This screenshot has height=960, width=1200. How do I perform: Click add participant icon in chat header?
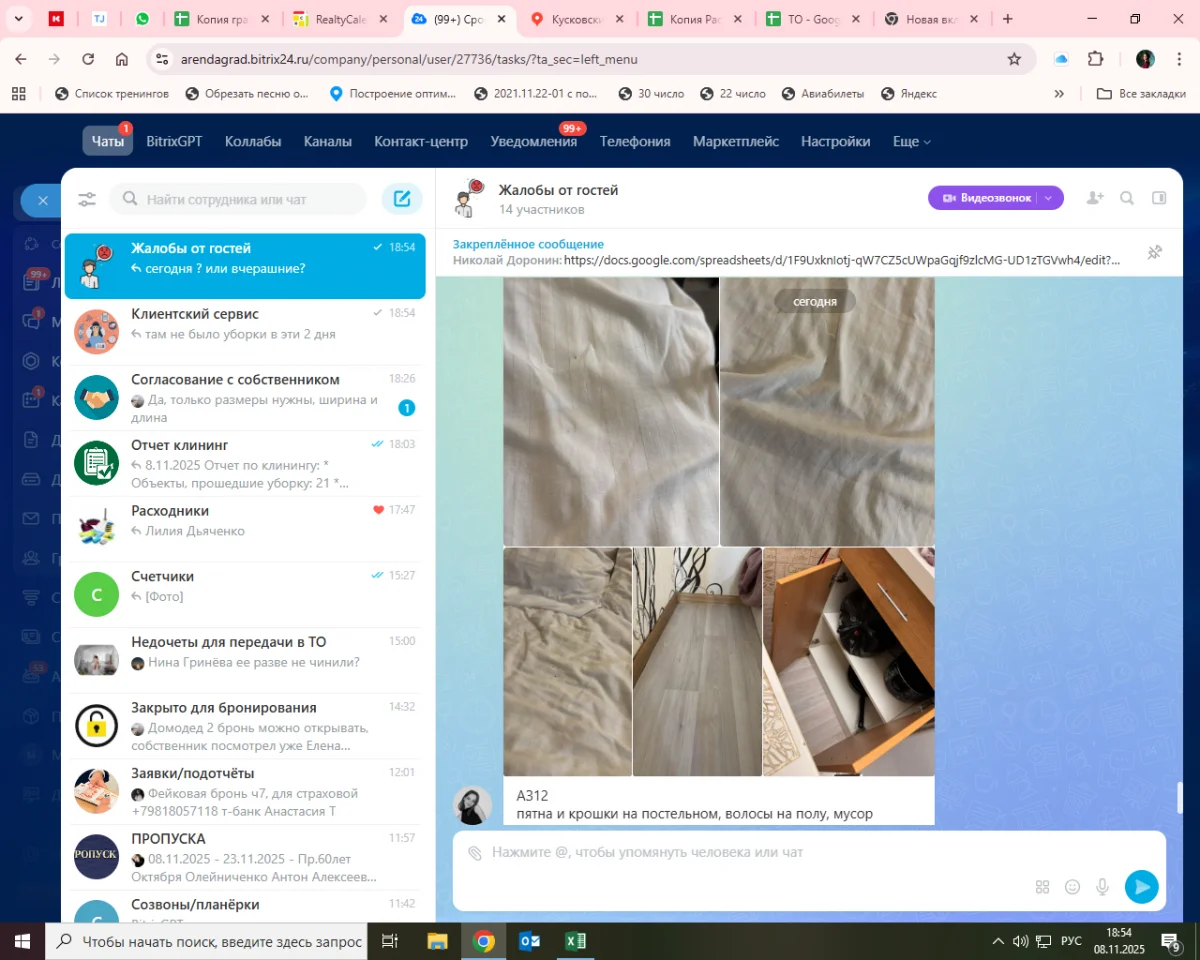tap(1095, 198)
